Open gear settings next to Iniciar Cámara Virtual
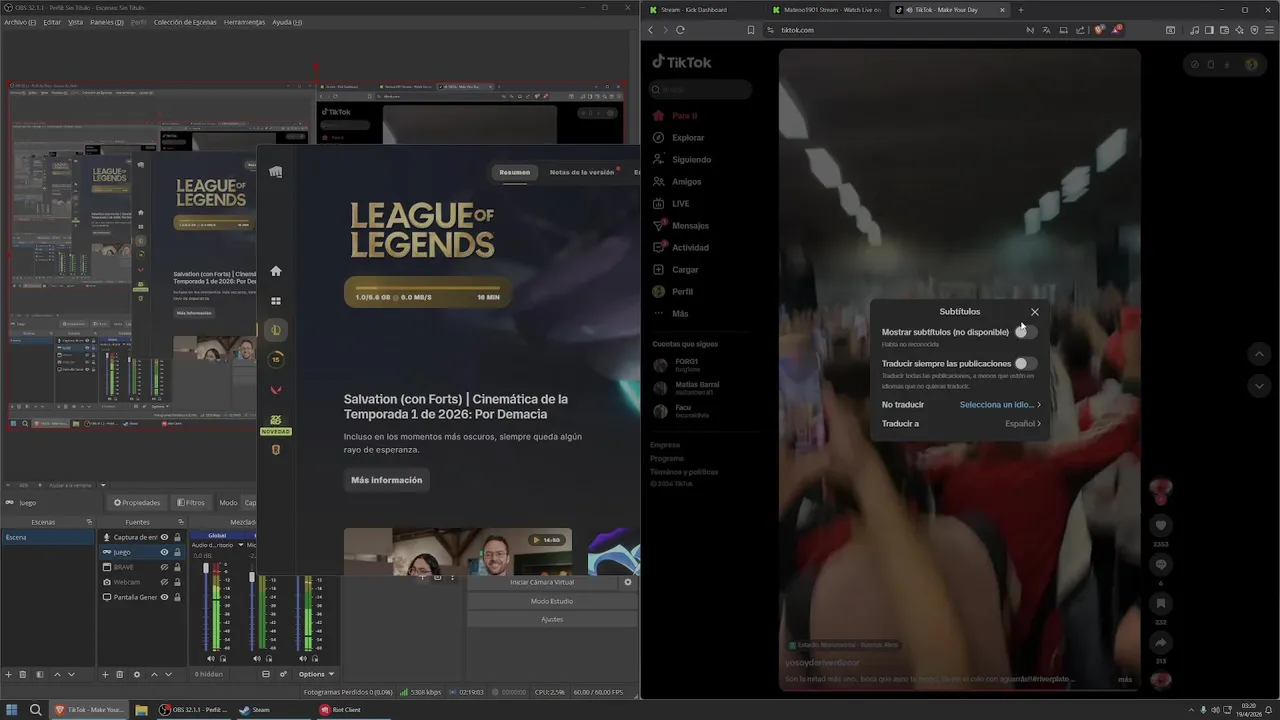The width and height of the screenshot is (1280, 720). tap(628, 582)
